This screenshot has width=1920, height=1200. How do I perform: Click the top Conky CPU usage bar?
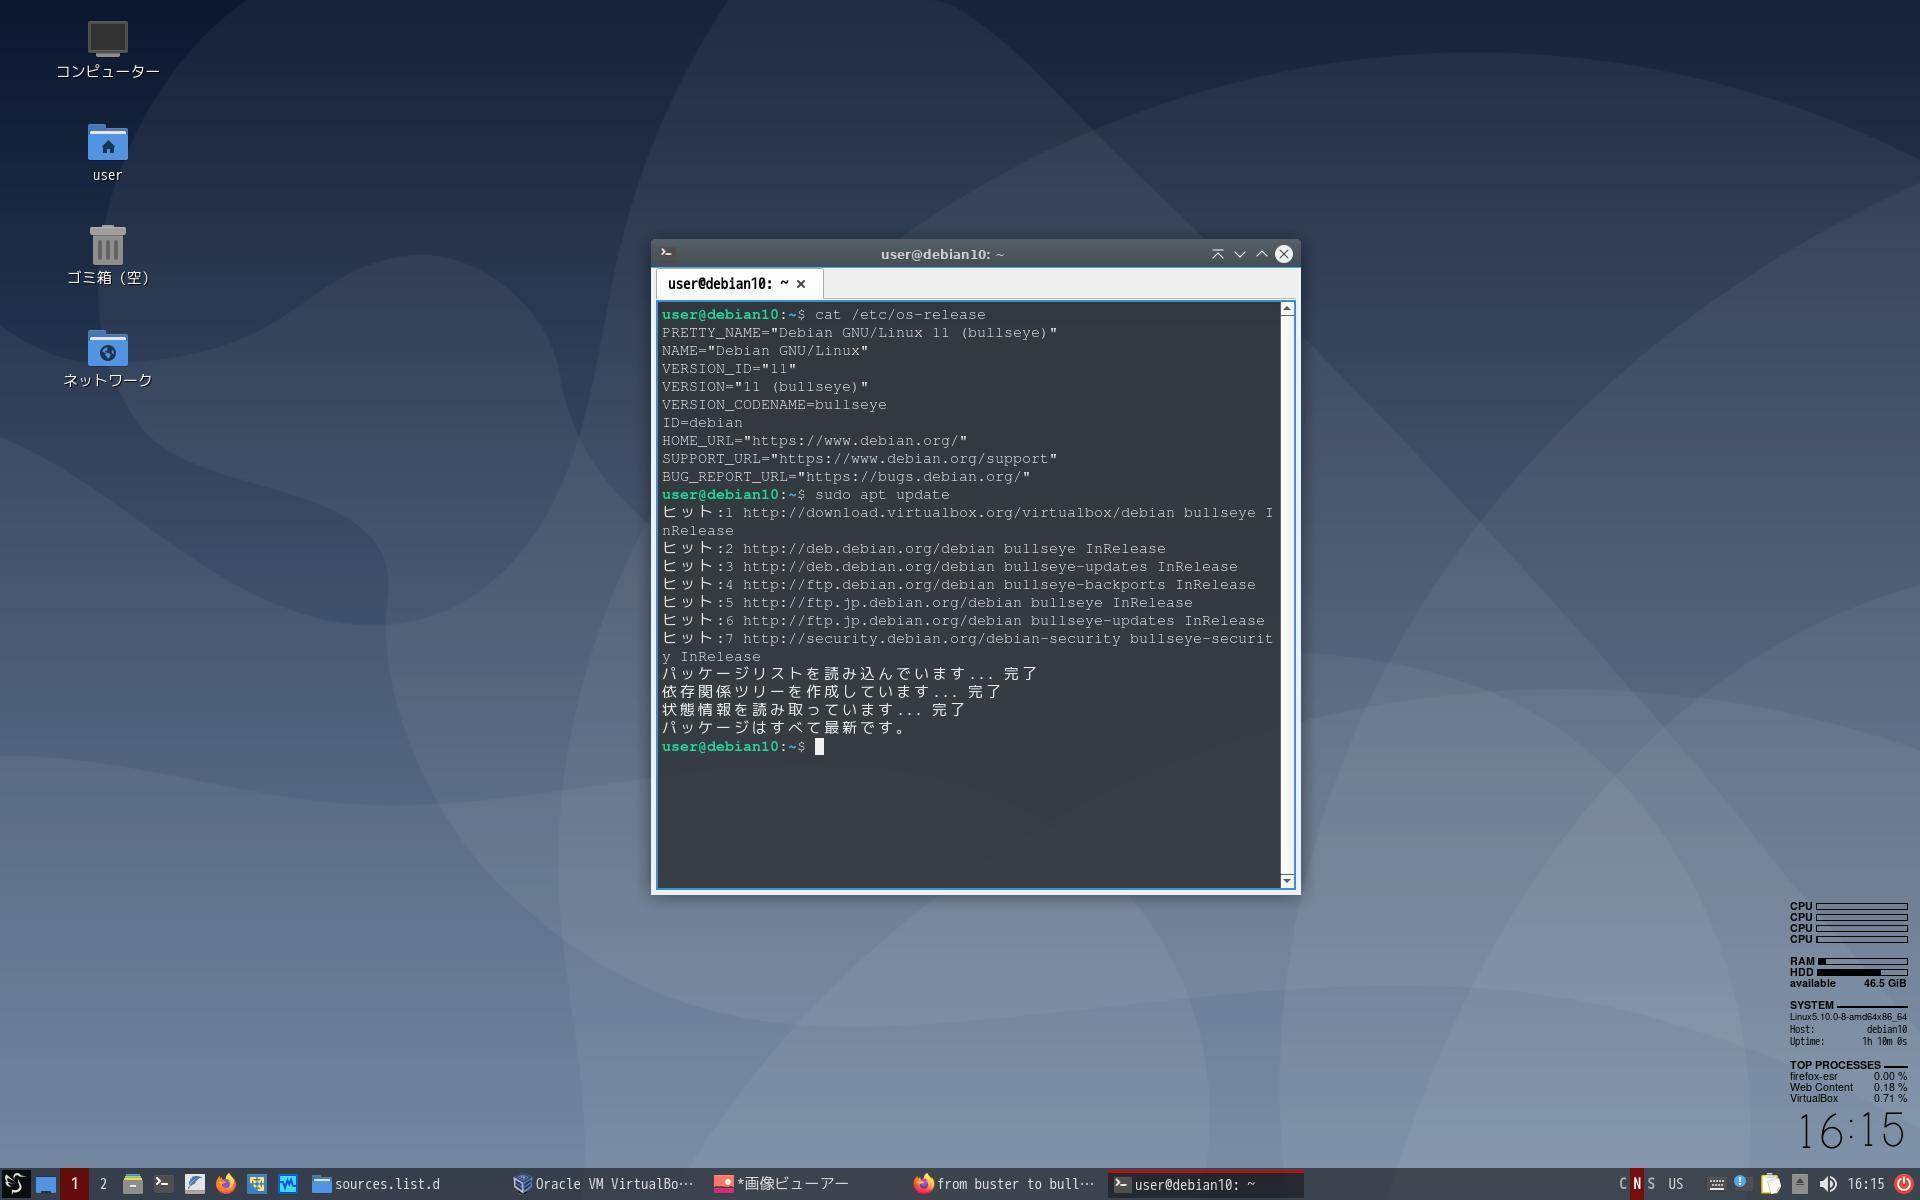tap(1862, 906)
